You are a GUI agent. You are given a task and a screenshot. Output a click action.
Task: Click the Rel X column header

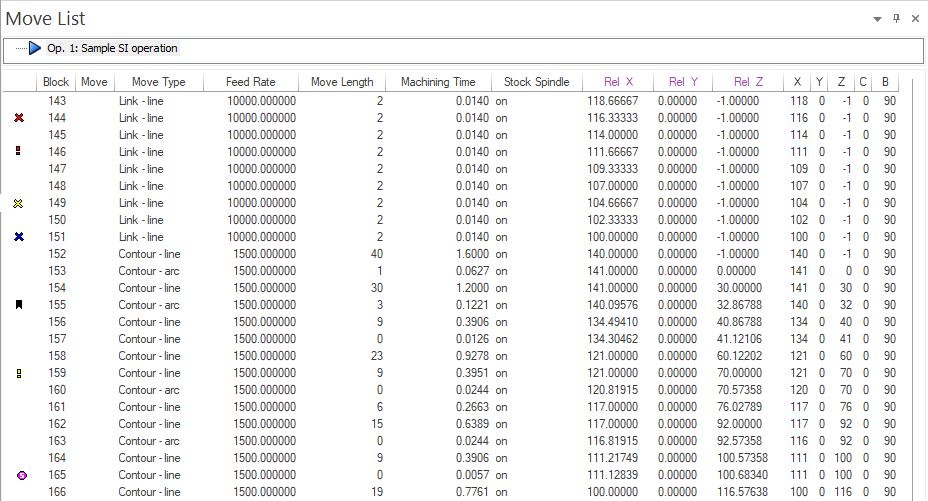[618, 82]
